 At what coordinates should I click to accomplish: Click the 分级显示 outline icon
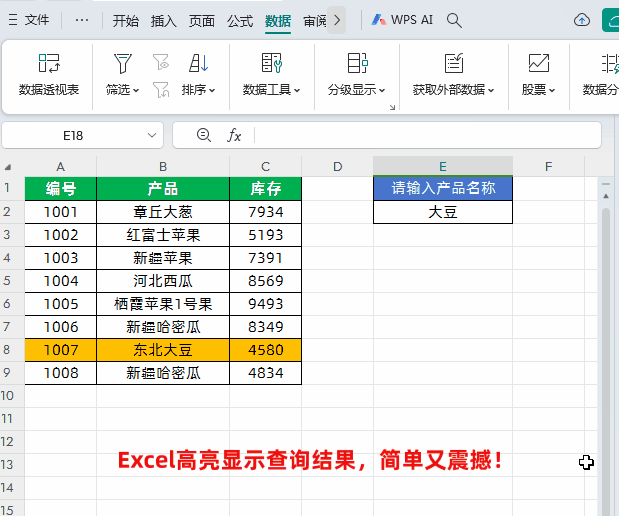tap(357, 63)
